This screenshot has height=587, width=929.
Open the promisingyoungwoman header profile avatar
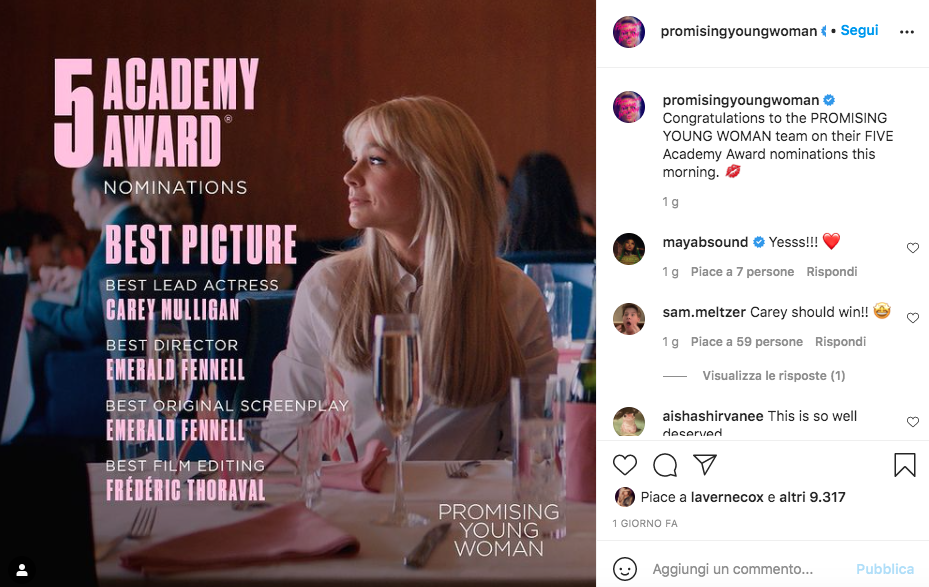tap(629, 31)
